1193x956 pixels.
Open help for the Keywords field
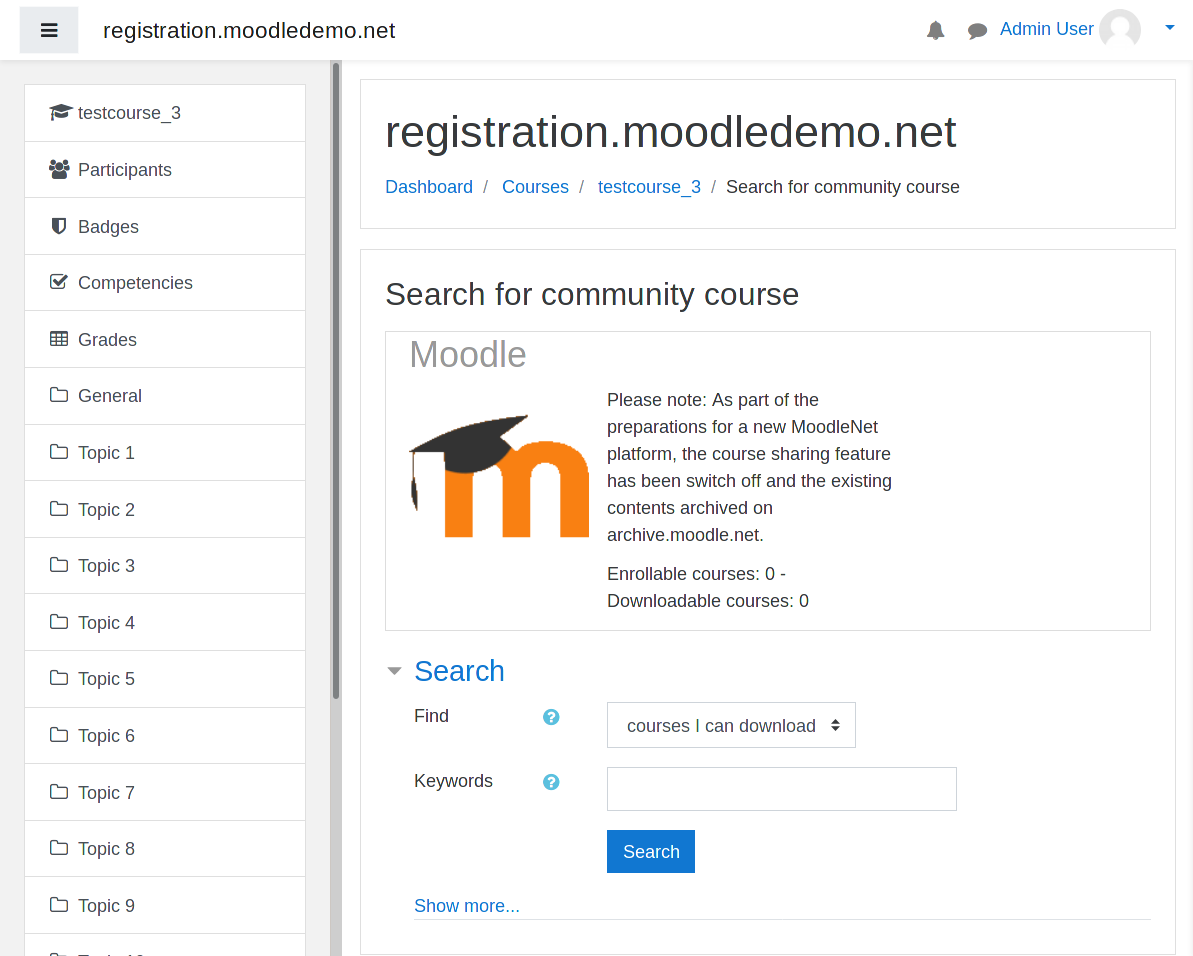pyautogui.click(x=551, y=782)
